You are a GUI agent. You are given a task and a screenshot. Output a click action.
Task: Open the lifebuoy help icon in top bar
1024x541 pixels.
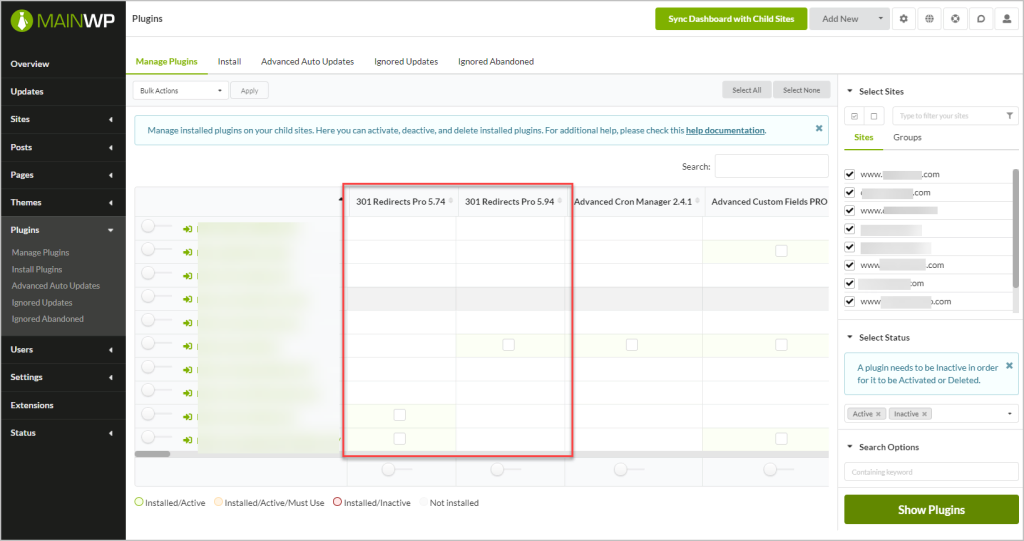pos(955,19)
